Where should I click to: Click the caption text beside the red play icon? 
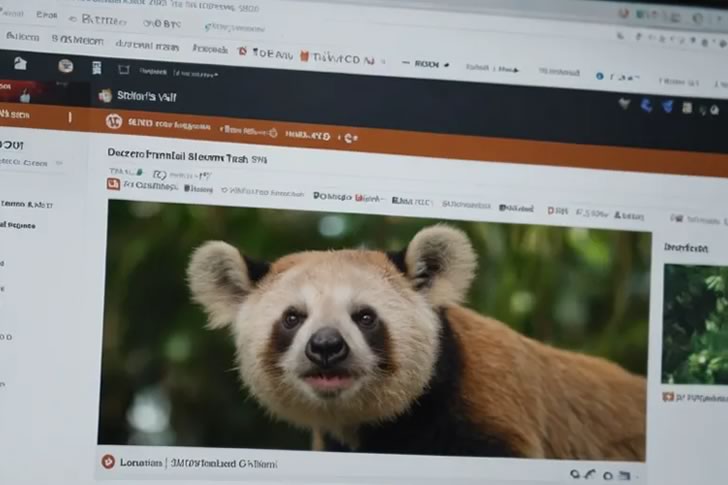click(198, 463)
